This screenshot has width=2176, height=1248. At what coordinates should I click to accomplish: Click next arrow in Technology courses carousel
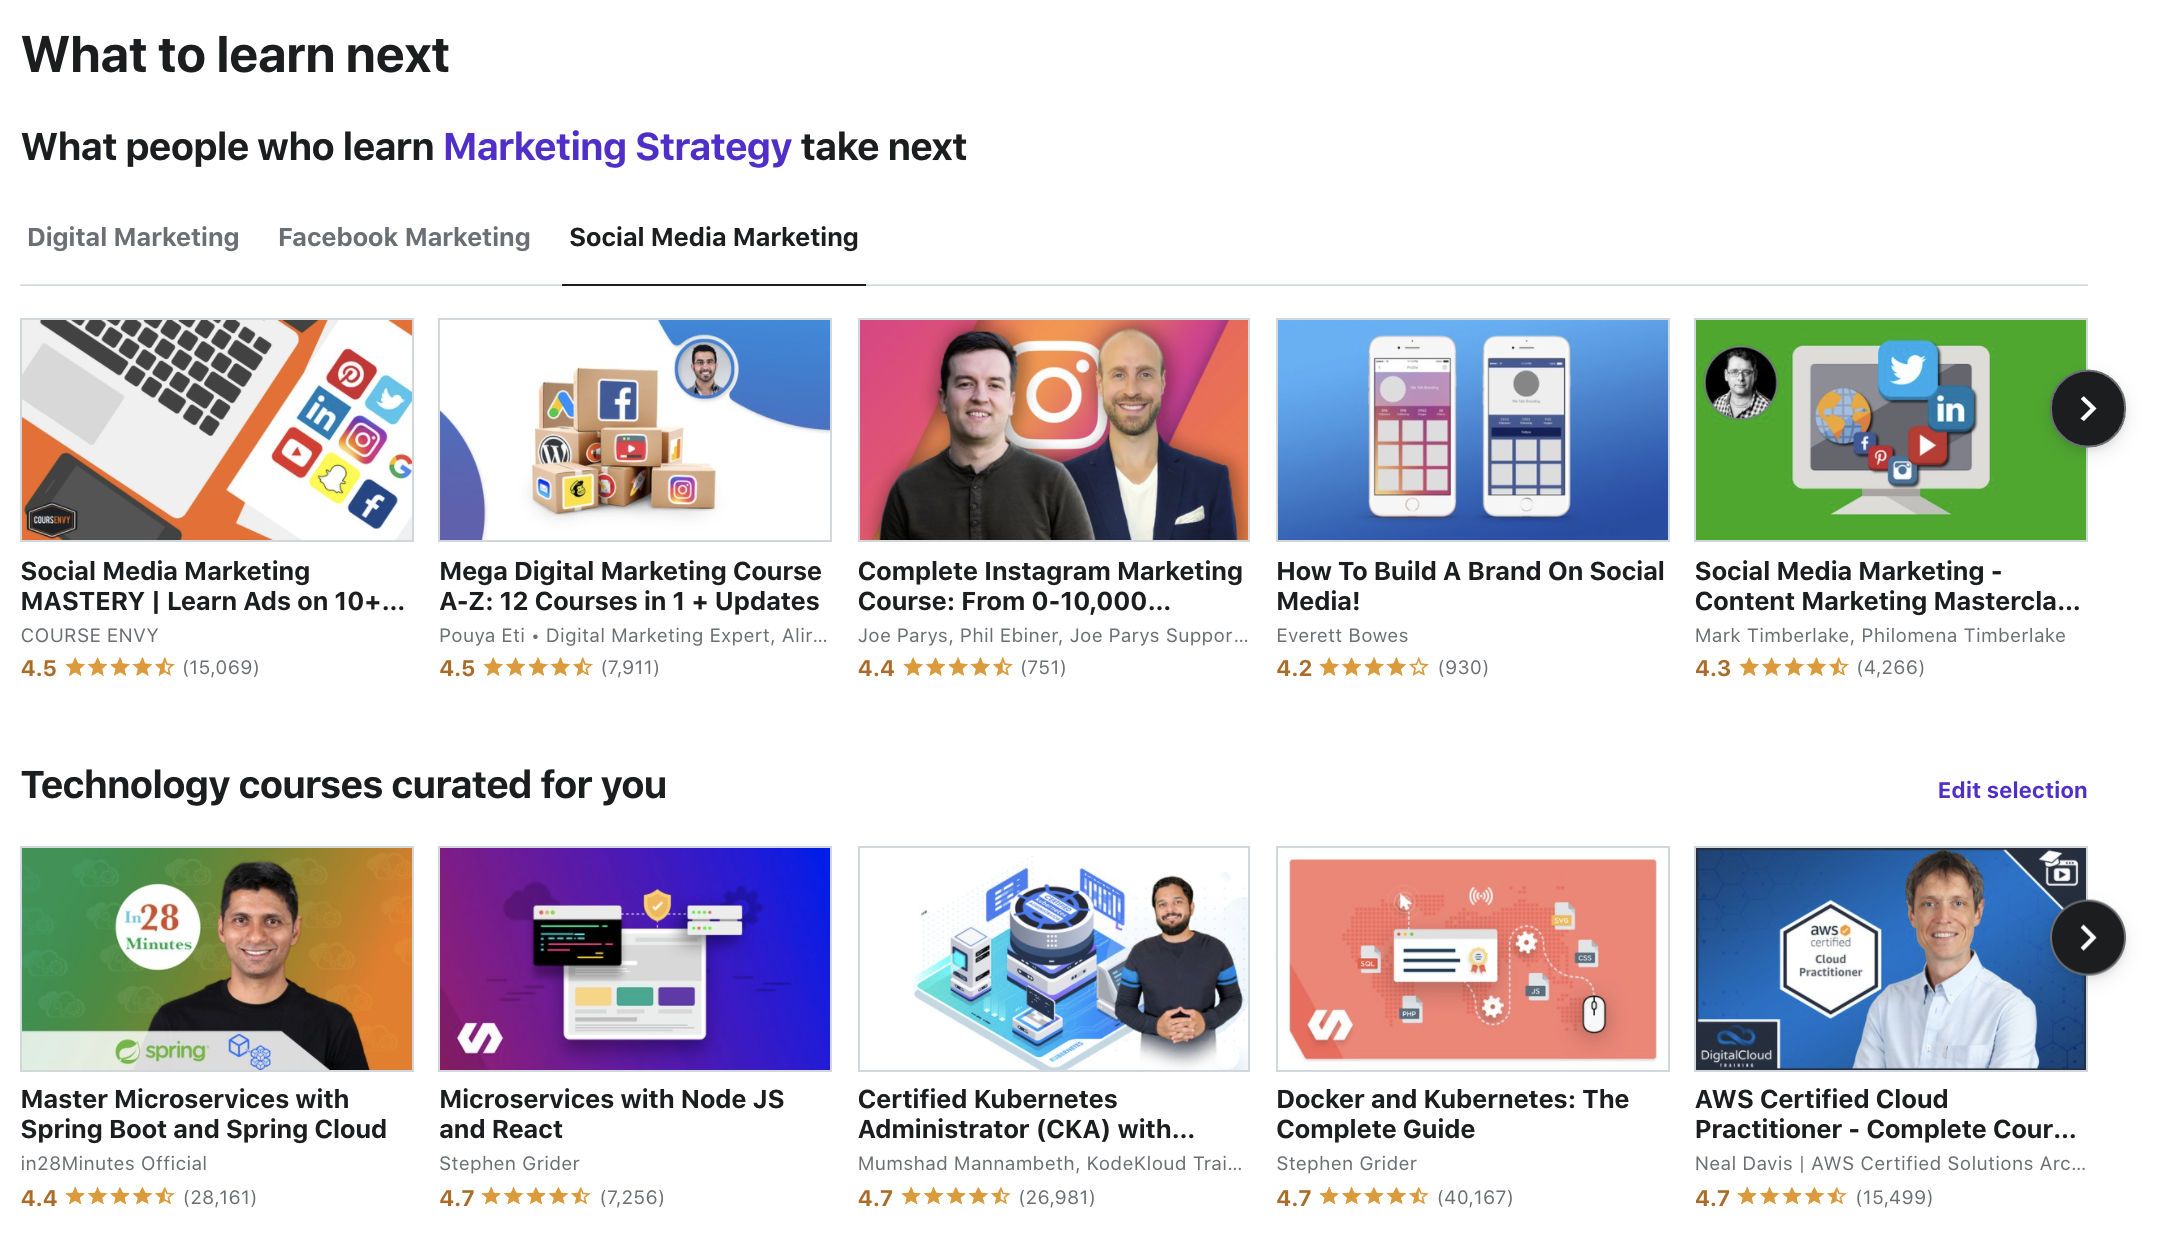point(2087,937)
